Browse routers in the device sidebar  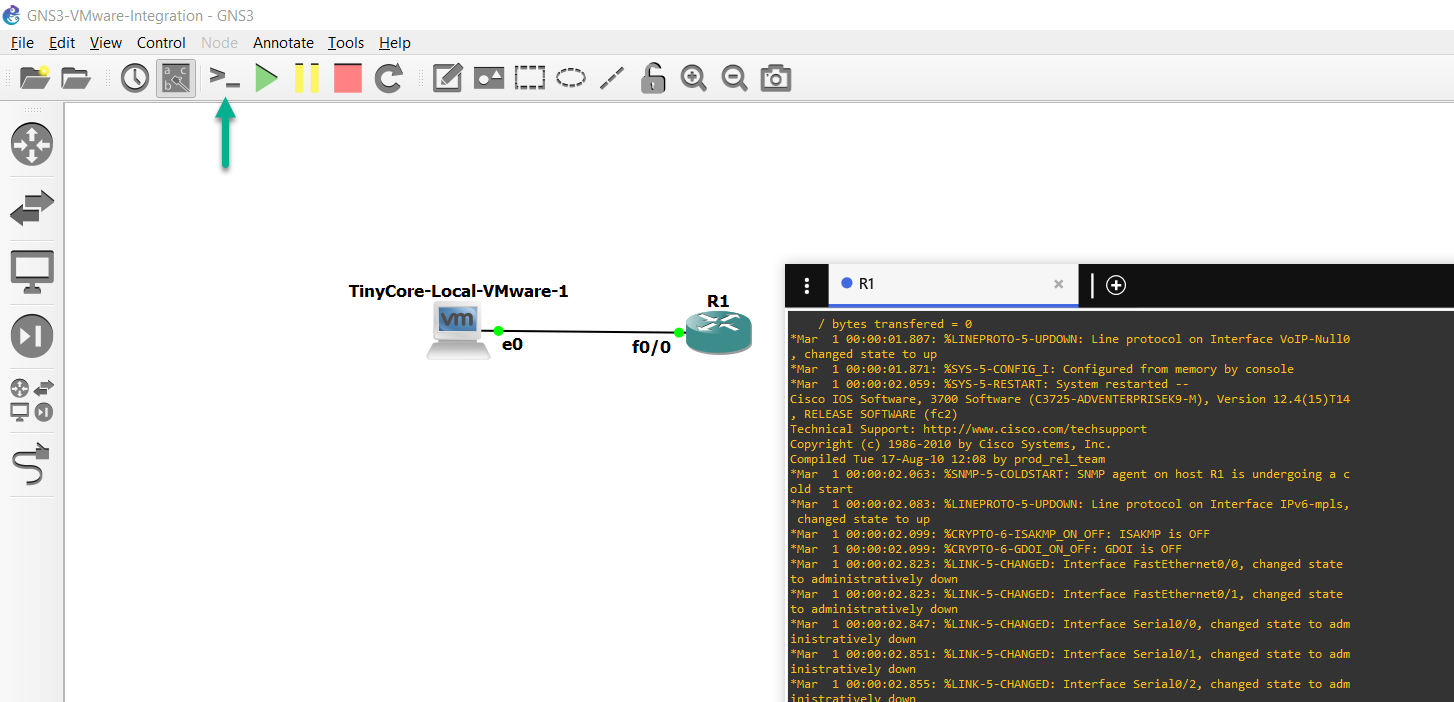pyautogui.click(x=32, y=144)
